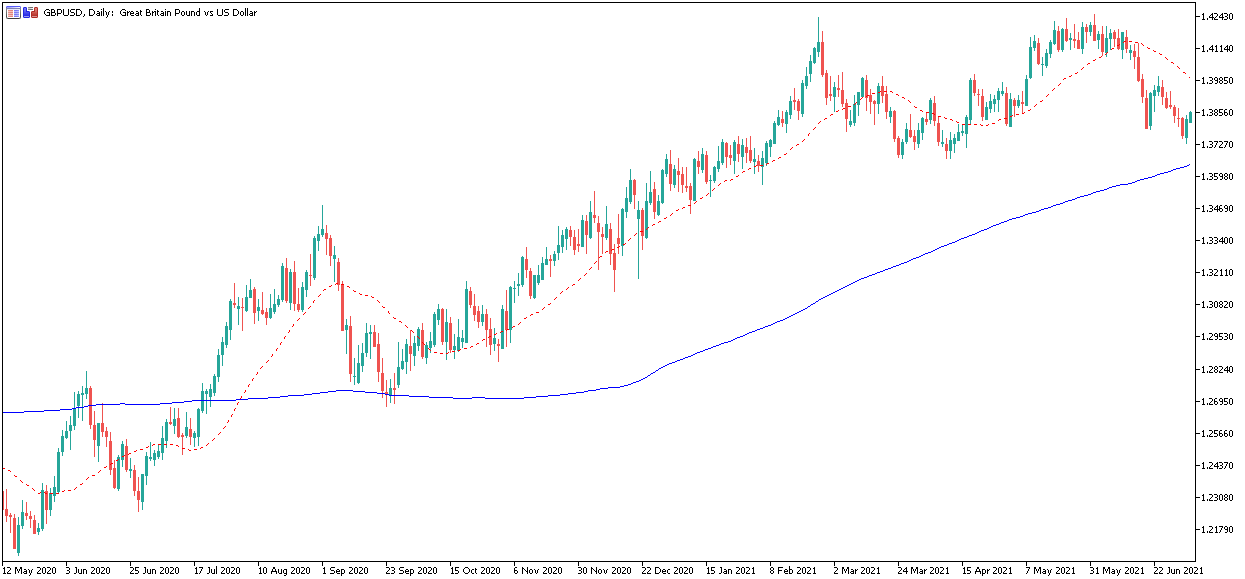Select the 1.35980 price level label
Viewport: 1245px width, 579px height.
tap(1217, 176)
